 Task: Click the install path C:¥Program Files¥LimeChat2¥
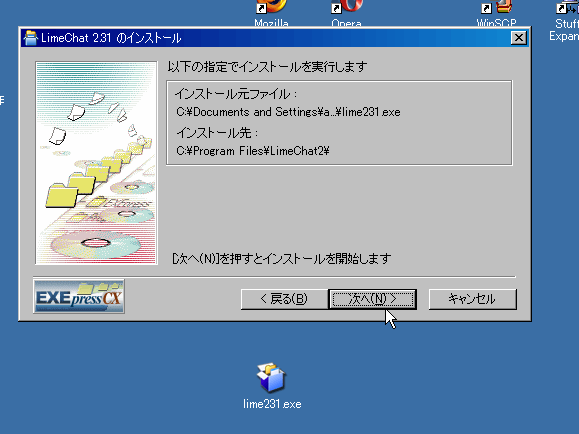click(x=253, y=151)
